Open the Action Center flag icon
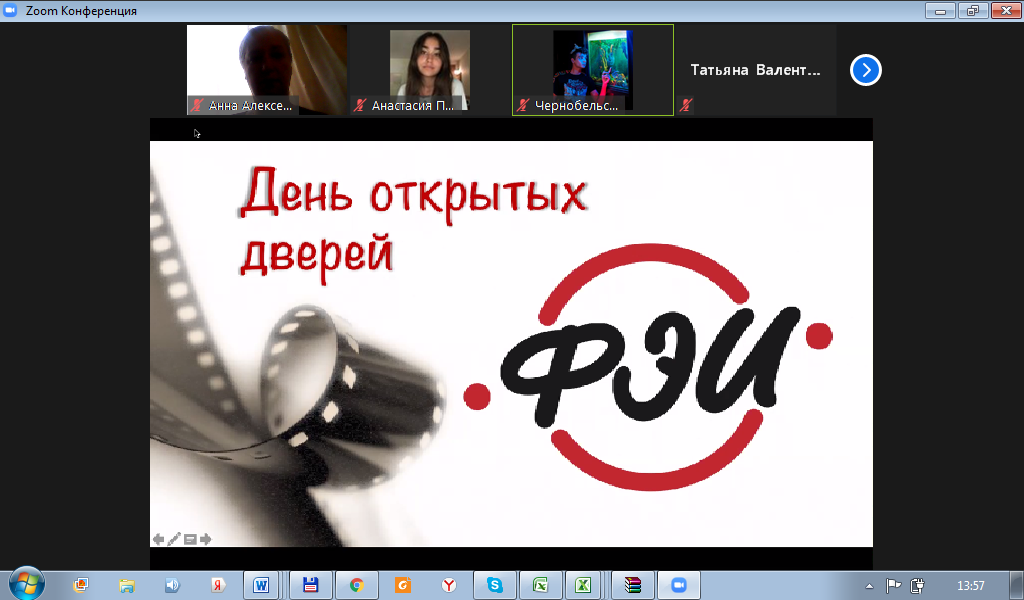 click(x=893, y=585)
